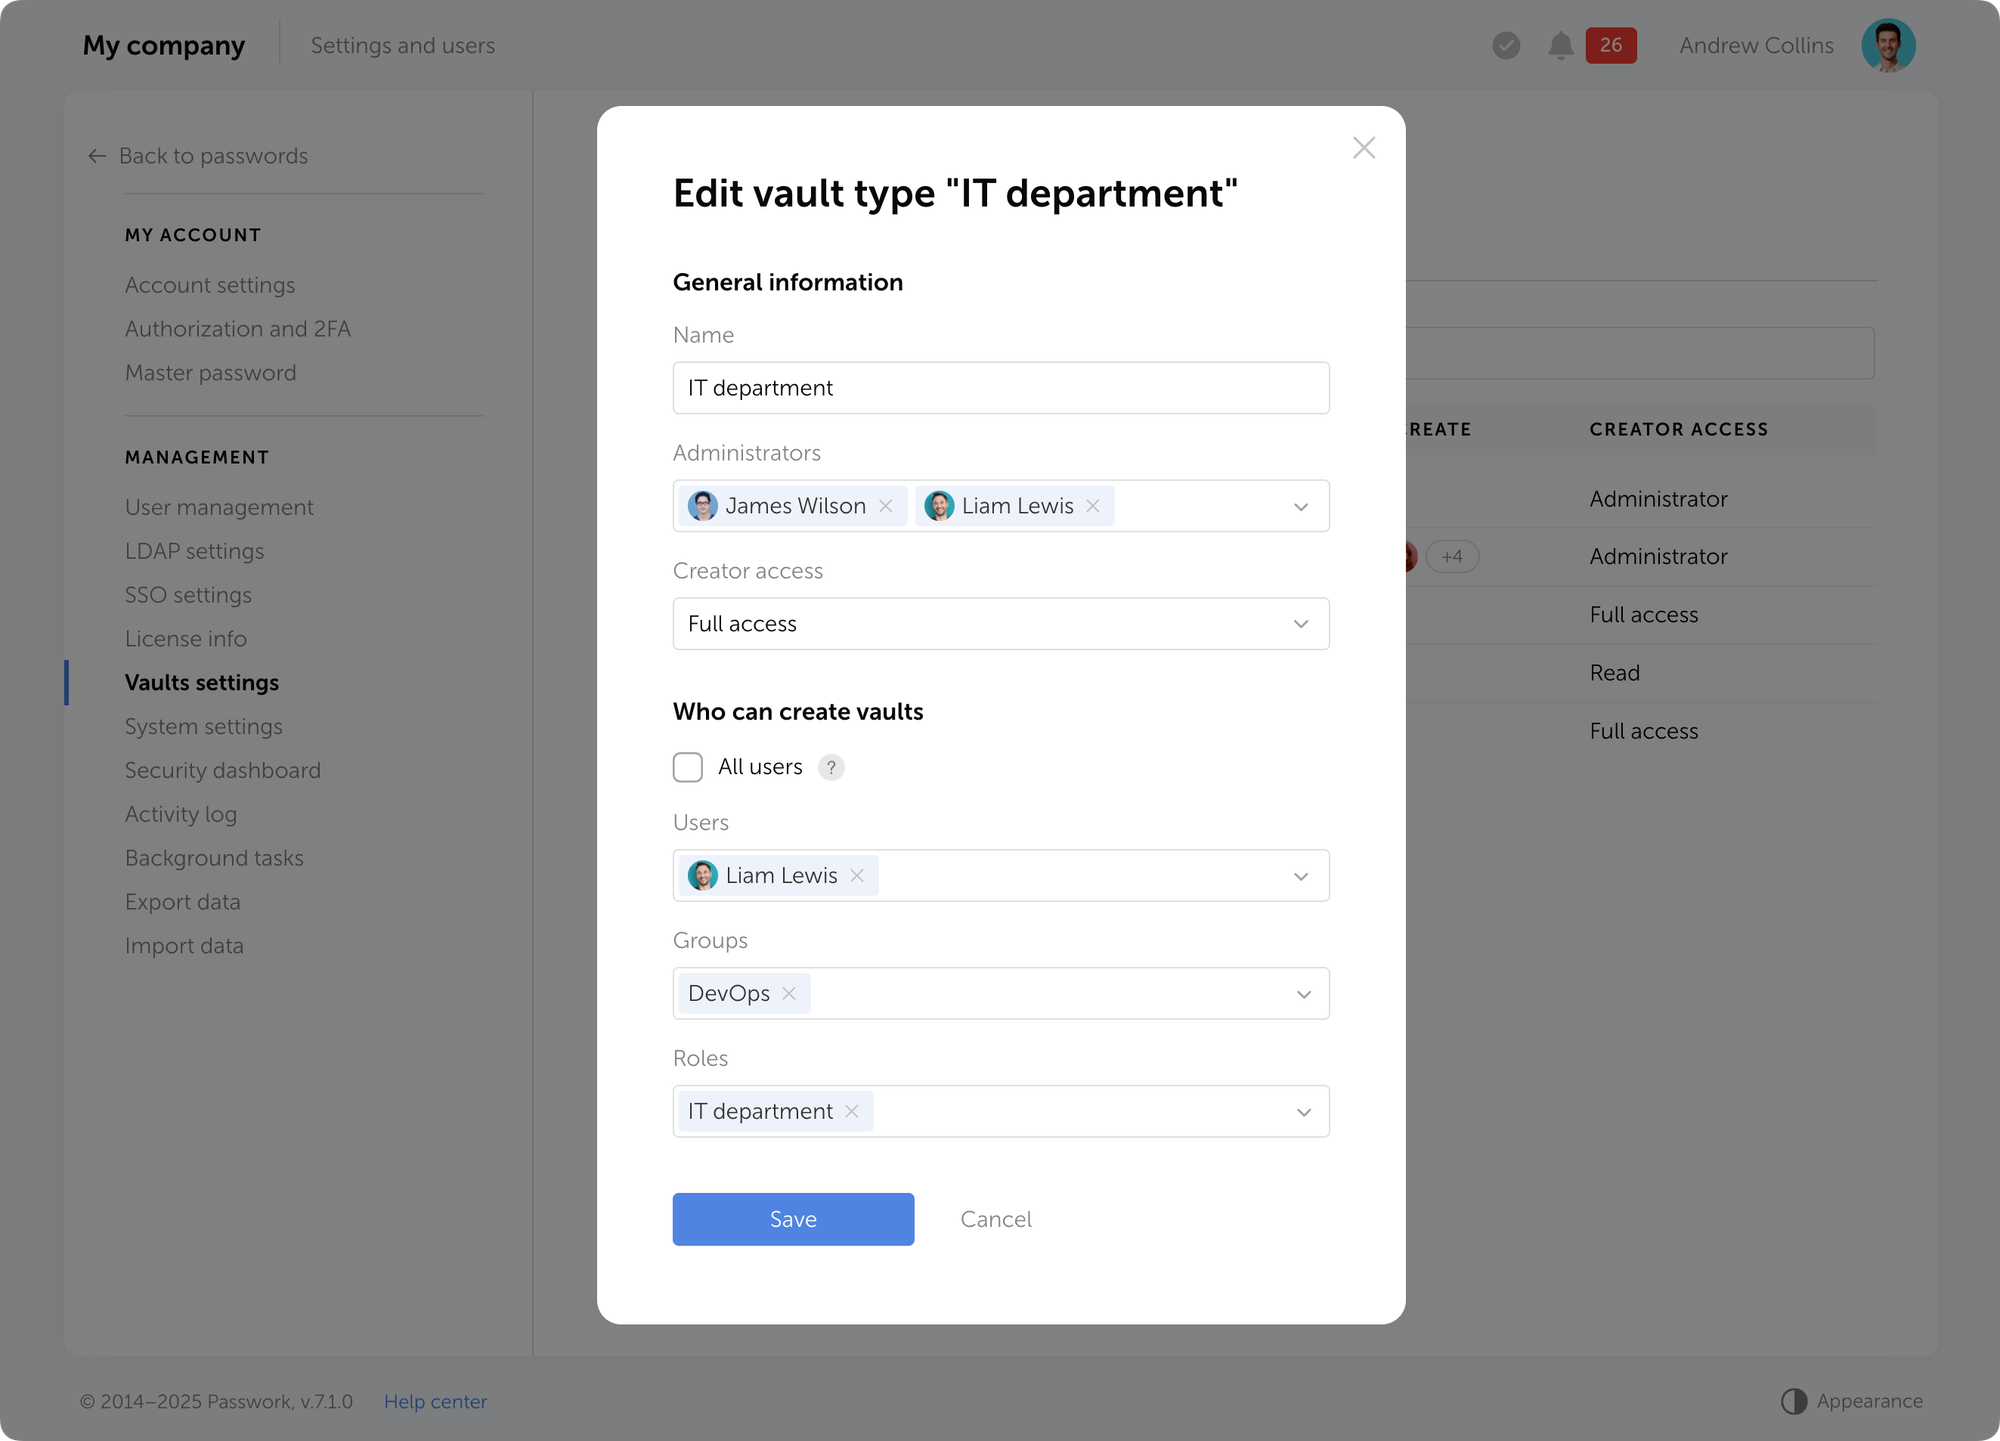The width and height of the screenshot is (2000, 1441).
Task: Remove Liam Lewis from Administrators field
Action: (x=1093, y=506)
